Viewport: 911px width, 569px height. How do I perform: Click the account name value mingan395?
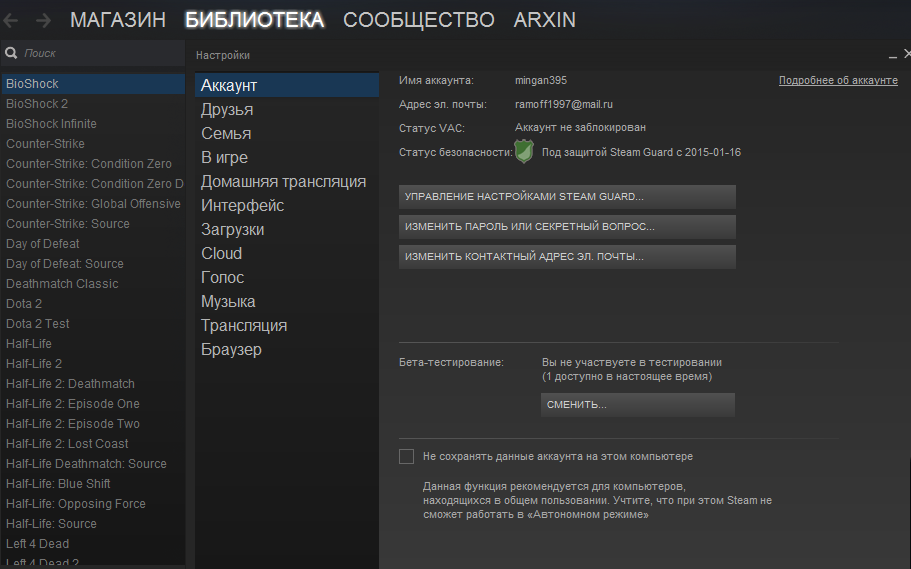click(x=540, y=80)
